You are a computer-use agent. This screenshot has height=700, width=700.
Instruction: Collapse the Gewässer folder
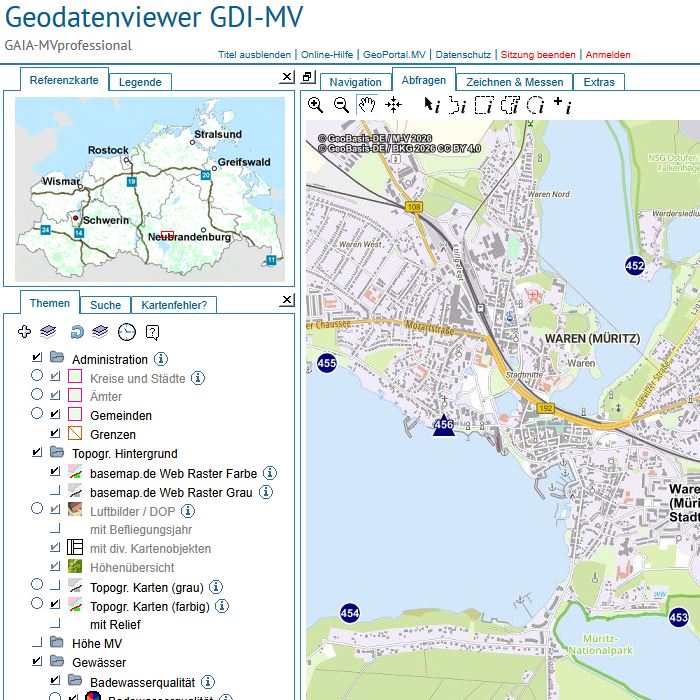point(57,660)
